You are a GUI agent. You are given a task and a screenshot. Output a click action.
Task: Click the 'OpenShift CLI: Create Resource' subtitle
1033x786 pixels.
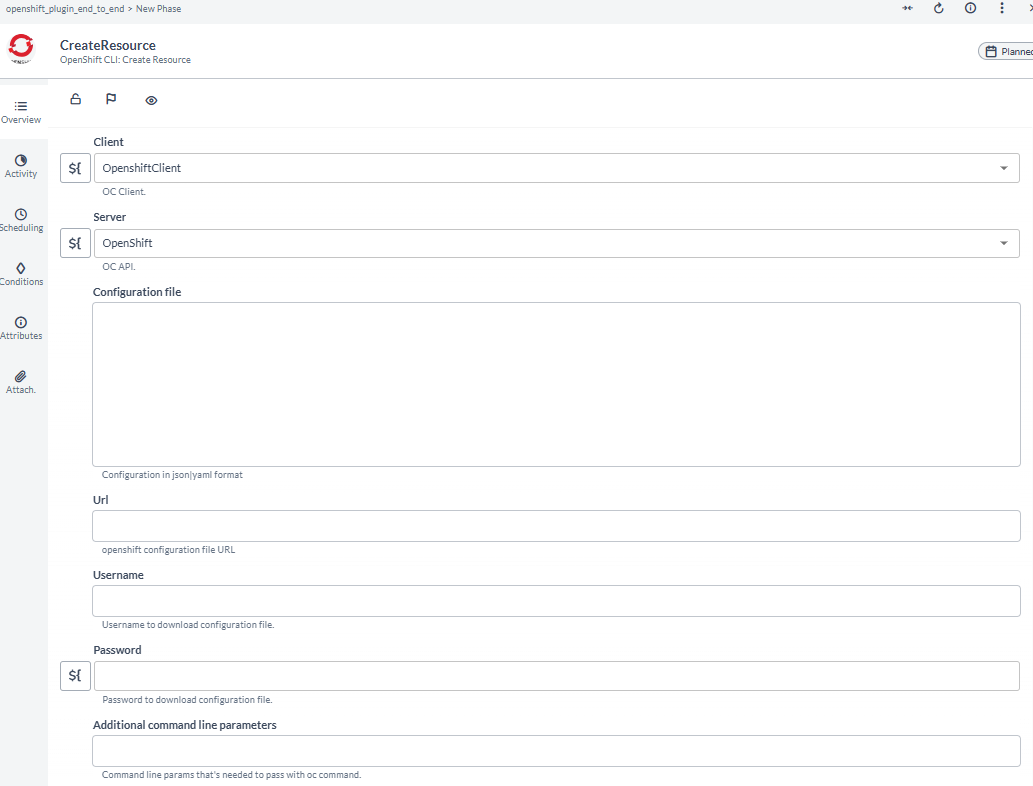[125, 59]
